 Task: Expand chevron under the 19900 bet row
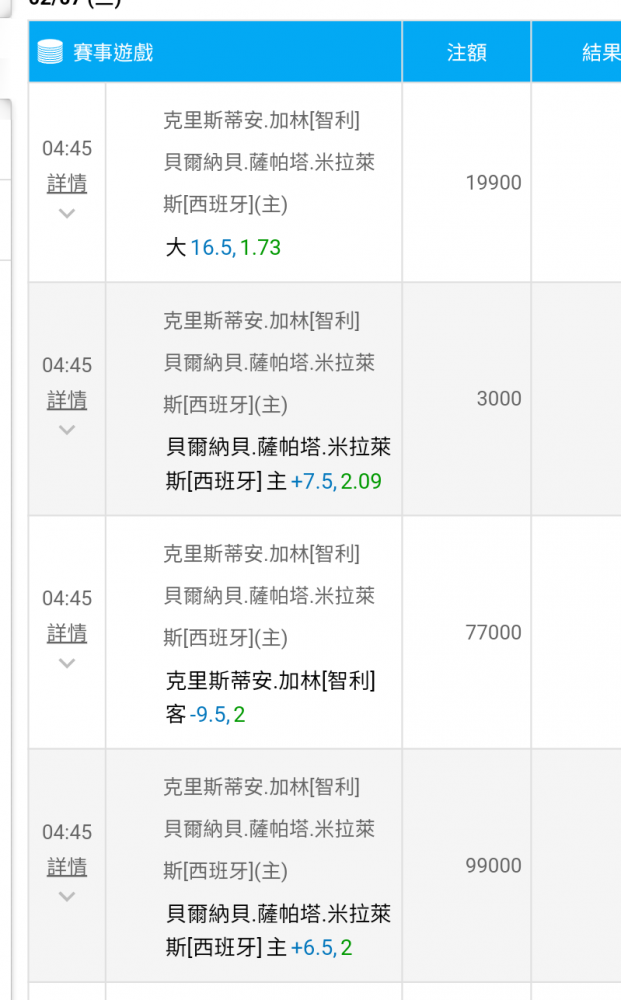coord(67,213)
